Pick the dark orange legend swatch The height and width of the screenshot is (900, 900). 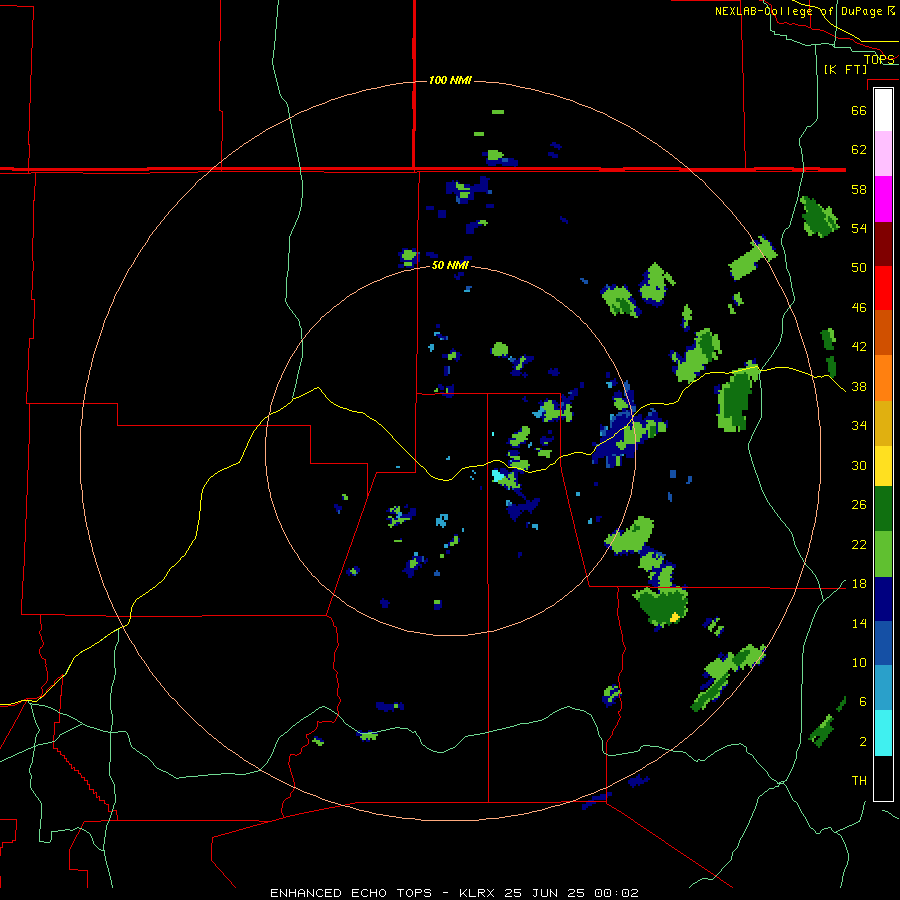point(883,332)
